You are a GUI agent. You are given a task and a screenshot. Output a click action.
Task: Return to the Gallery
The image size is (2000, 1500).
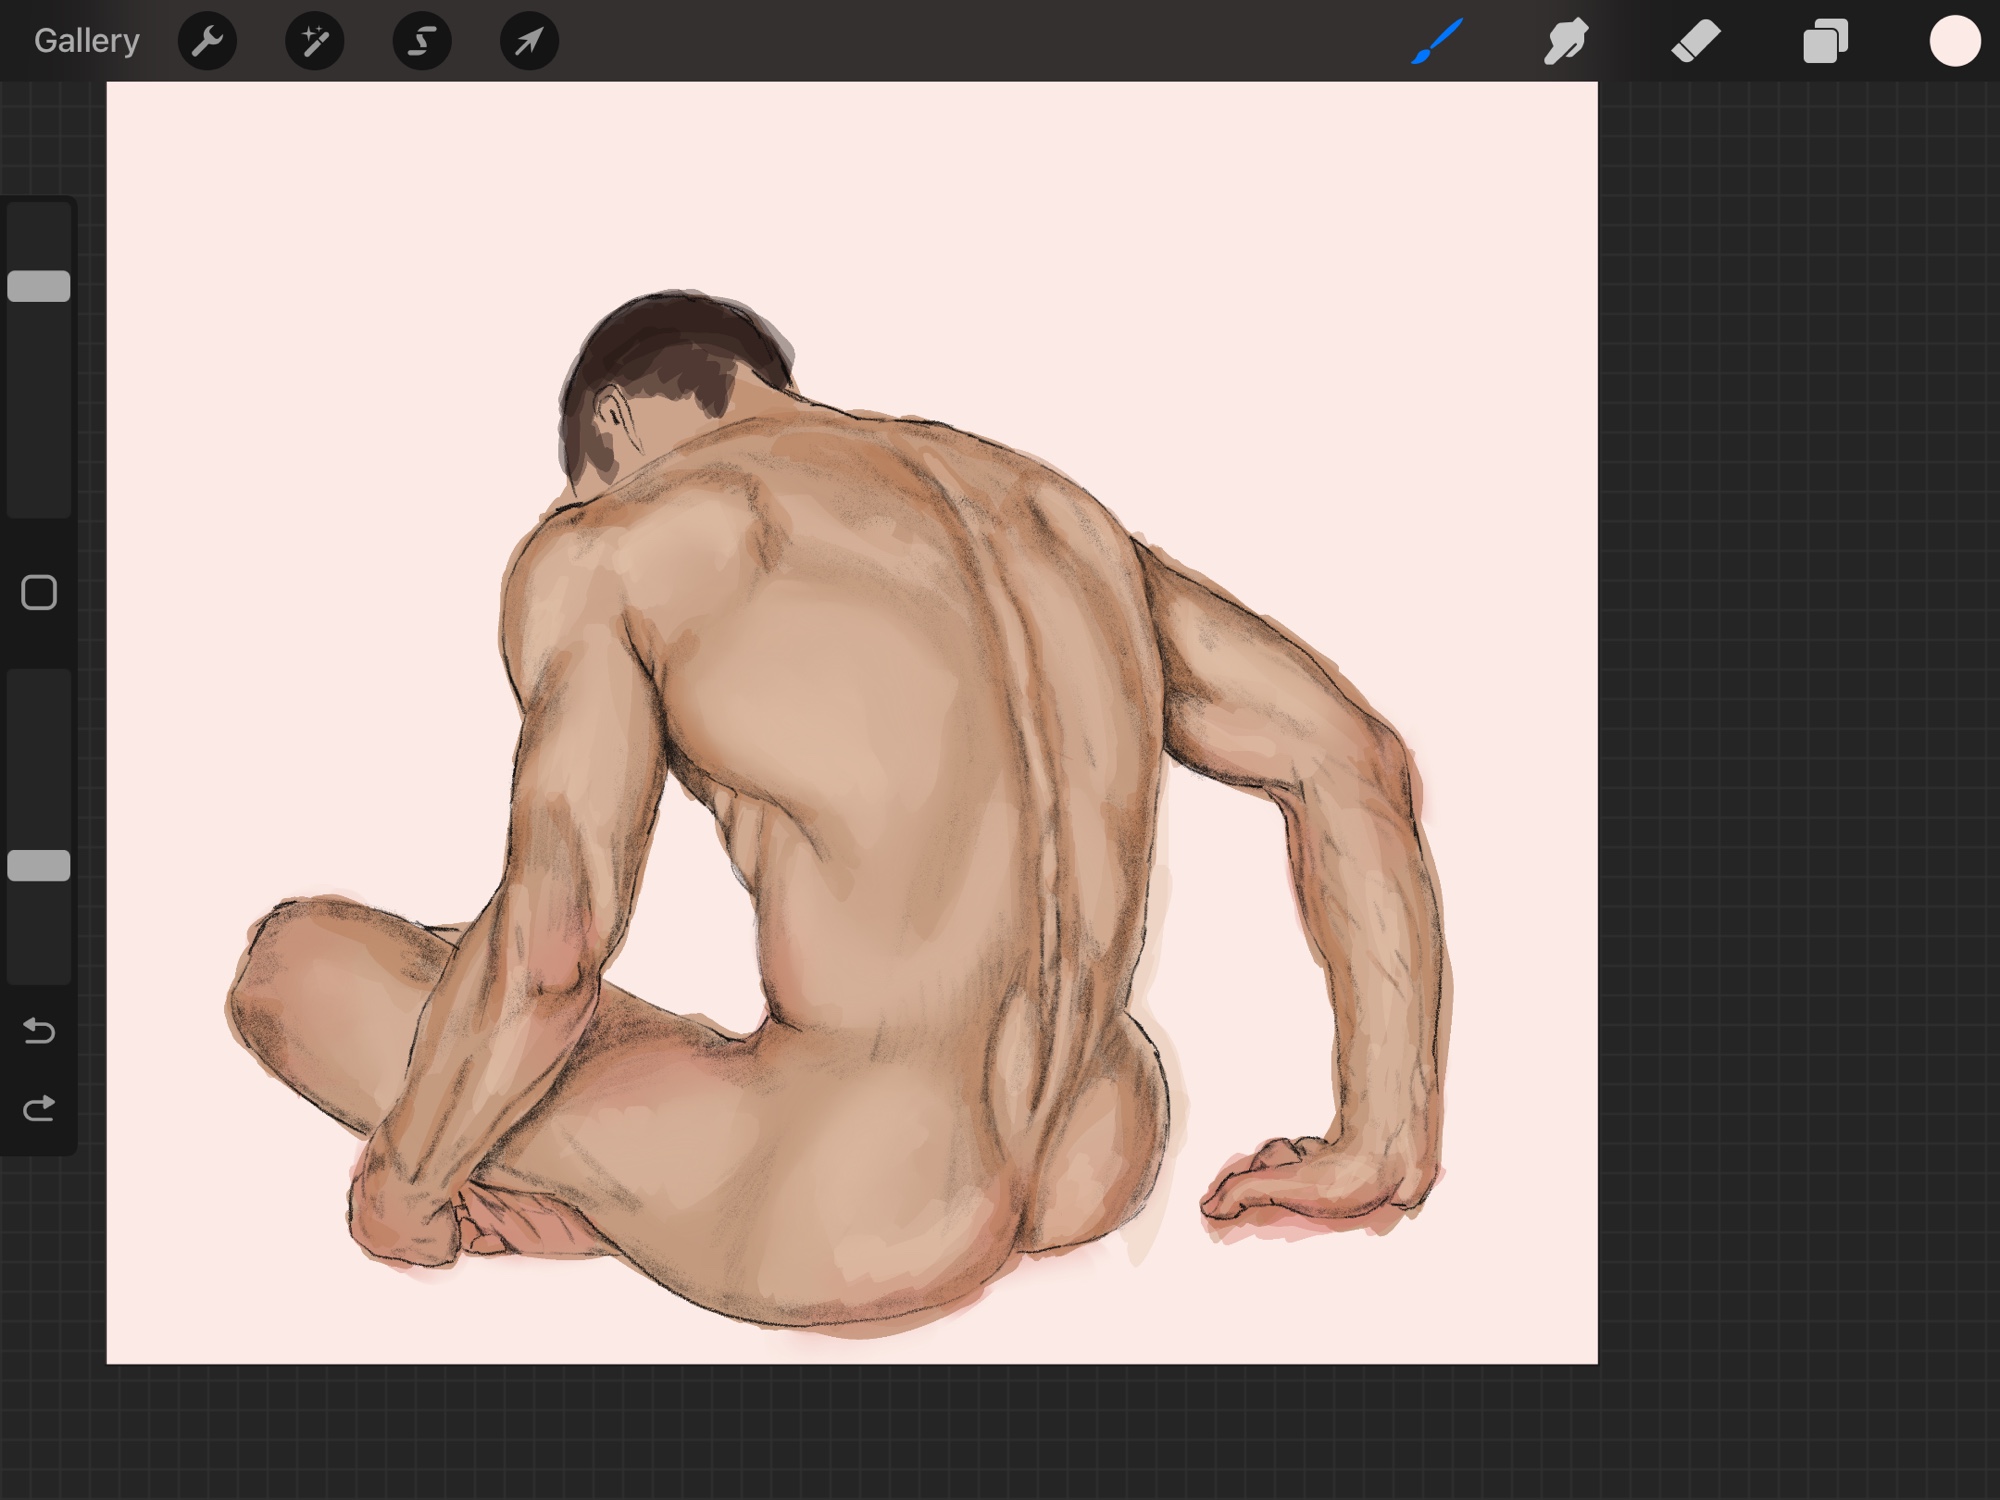tap(86, 41)
